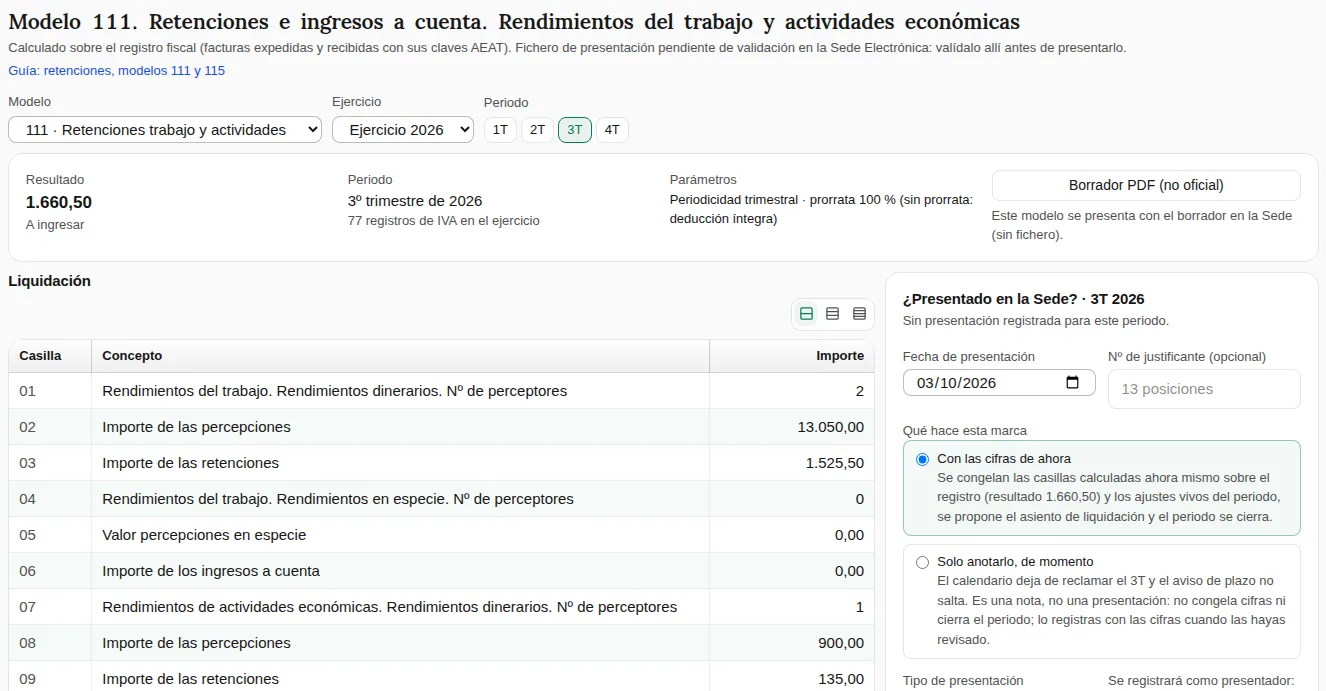Open calendar picker in Fecha de presentación
This screenshot has width=1326, height=691.
click(1073, 382)
